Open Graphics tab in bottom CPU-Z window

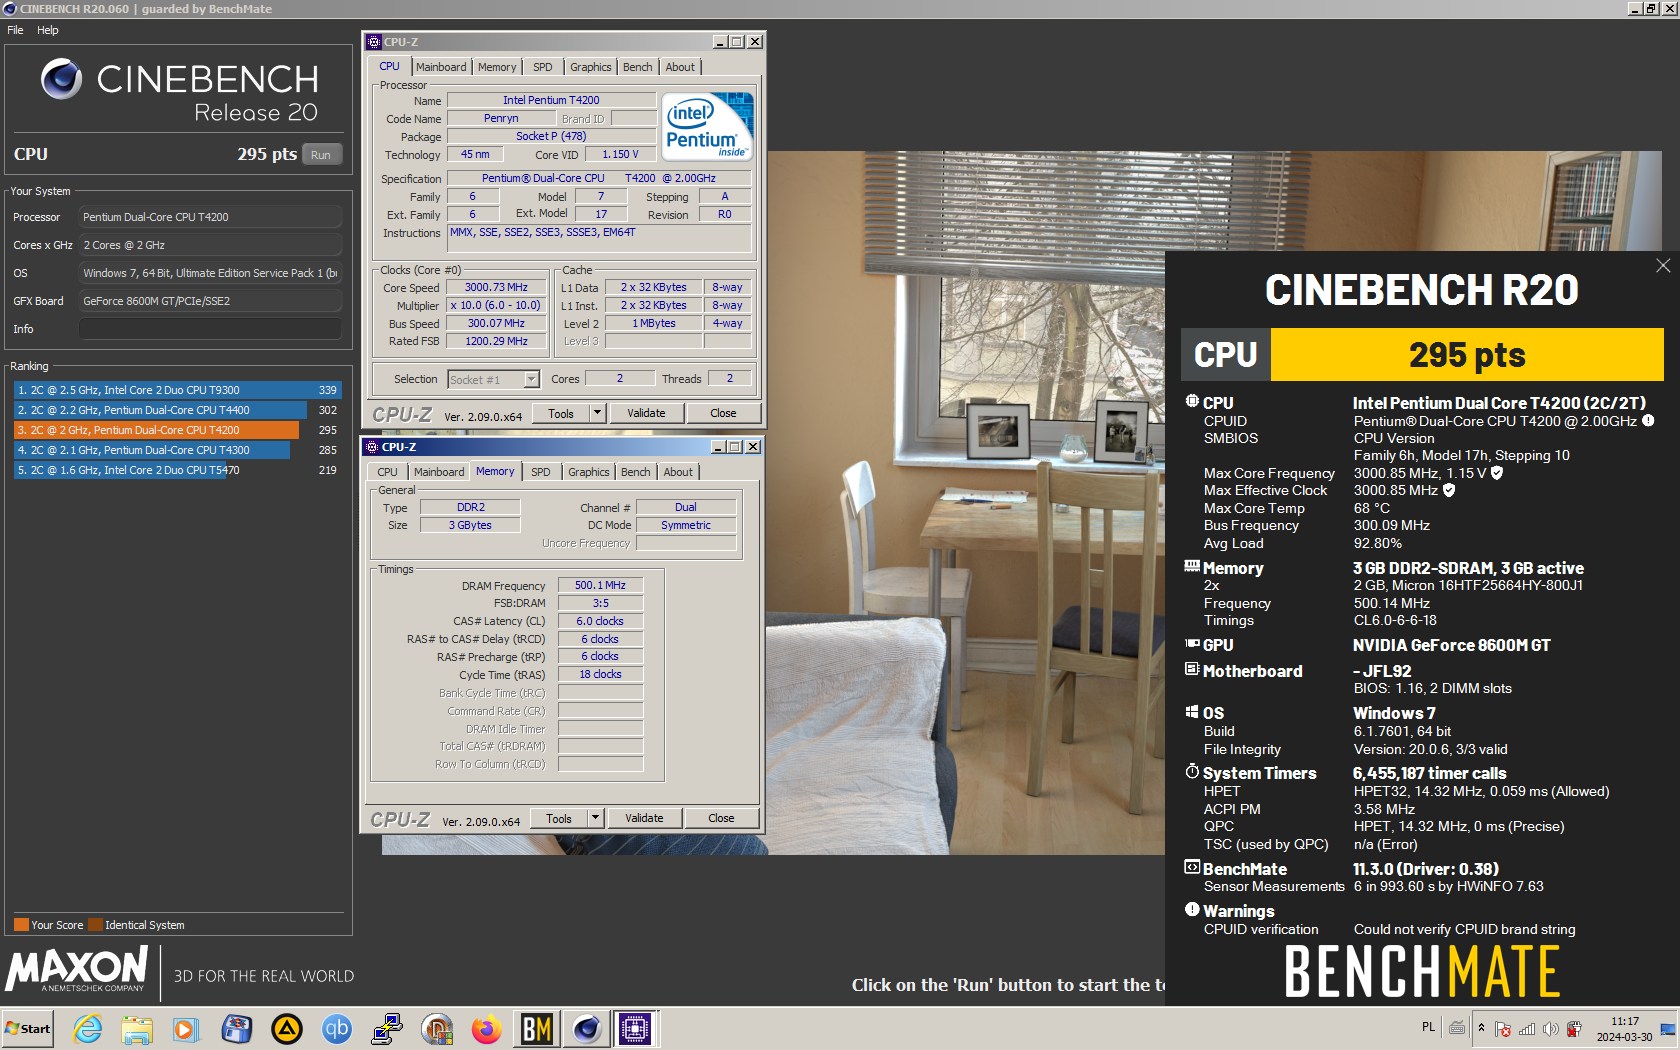589,472
